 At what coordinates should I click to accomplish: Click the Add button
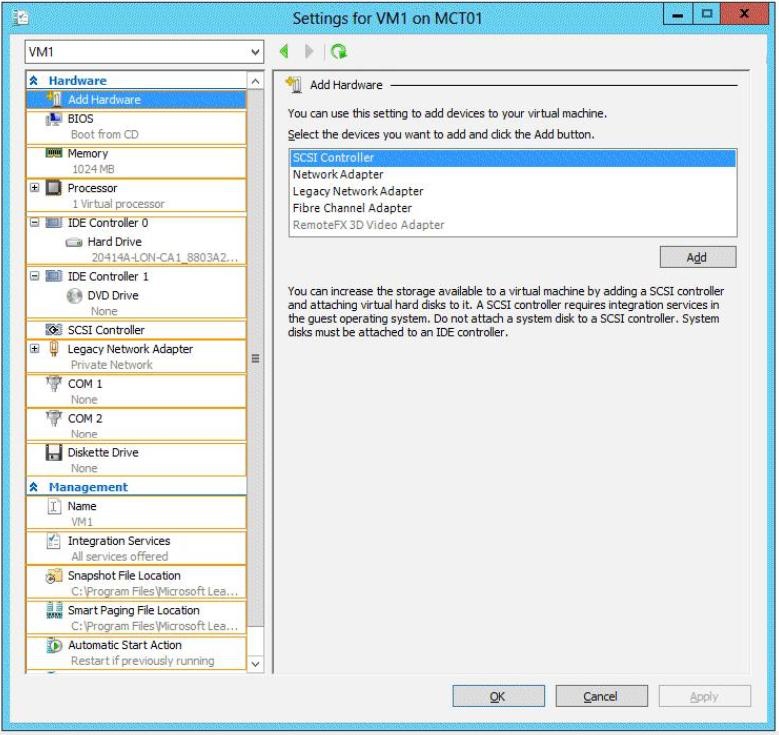[x=698, y=257]
